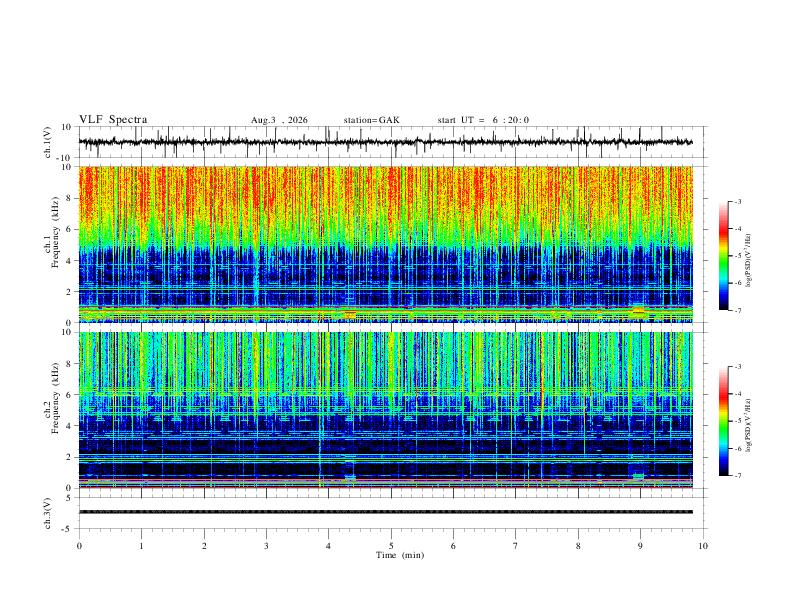Click the Time (min) axis label
Viewport: 792px width, 612px height.
coord(400,555)
